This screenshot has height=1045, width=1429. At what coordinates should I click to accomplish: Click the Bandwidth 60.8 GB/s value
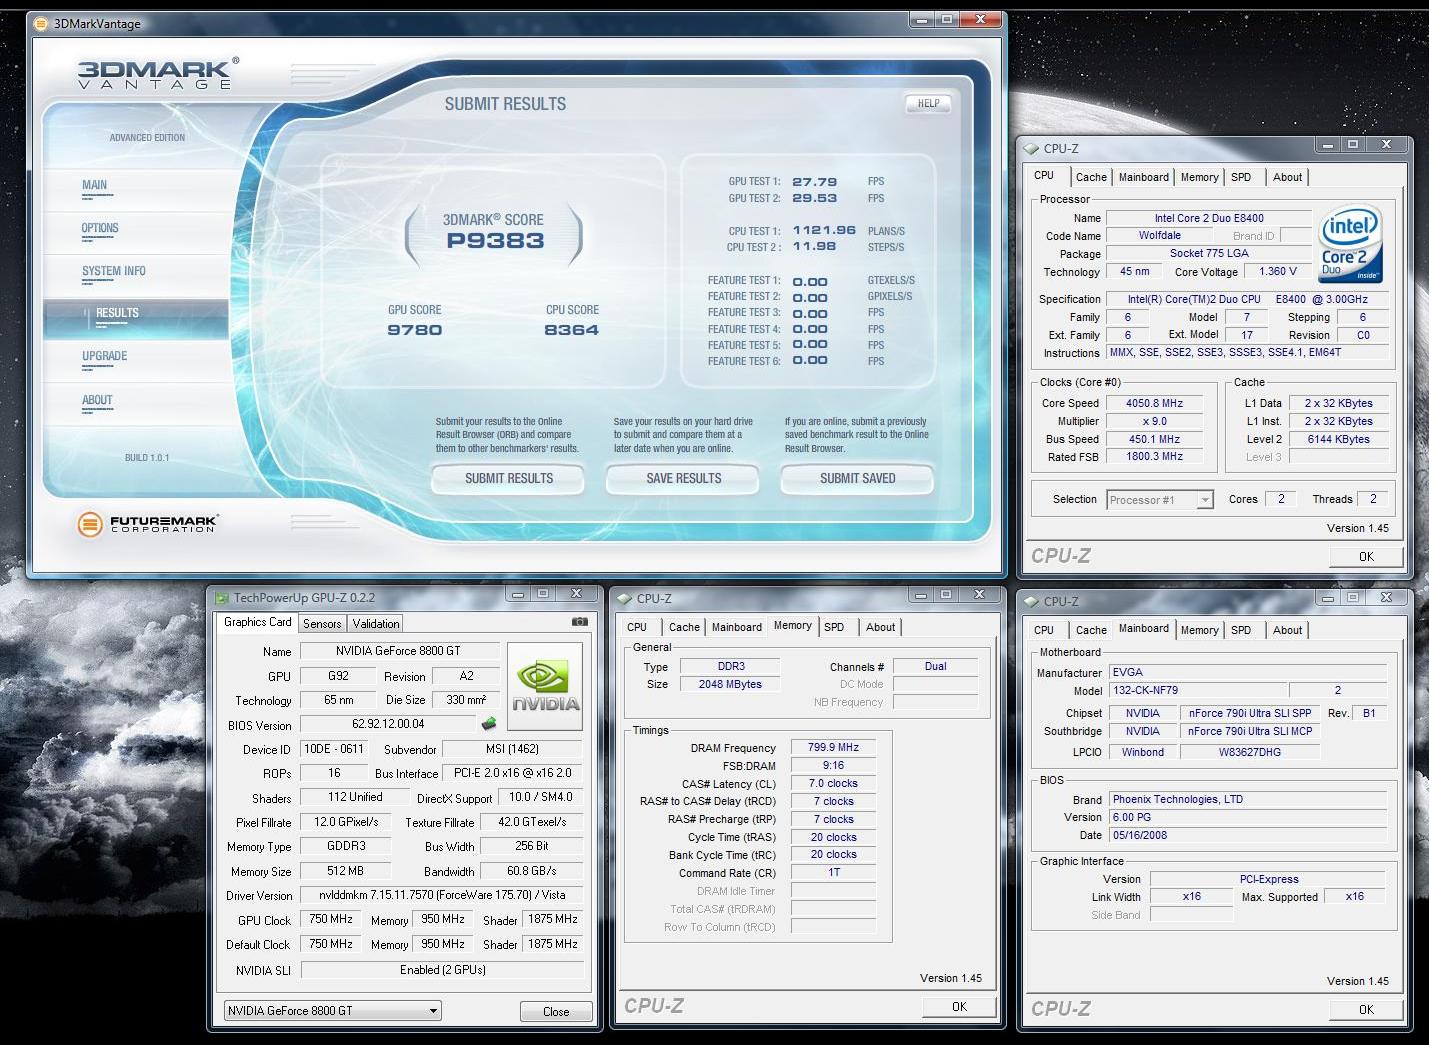532,871
